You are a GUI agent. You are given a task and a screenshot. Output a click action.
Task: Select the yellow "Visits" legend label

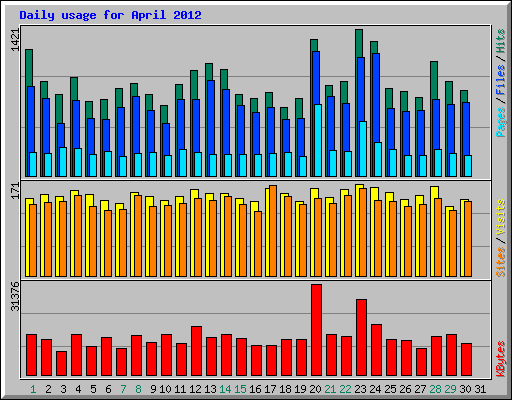pos(500,217)
